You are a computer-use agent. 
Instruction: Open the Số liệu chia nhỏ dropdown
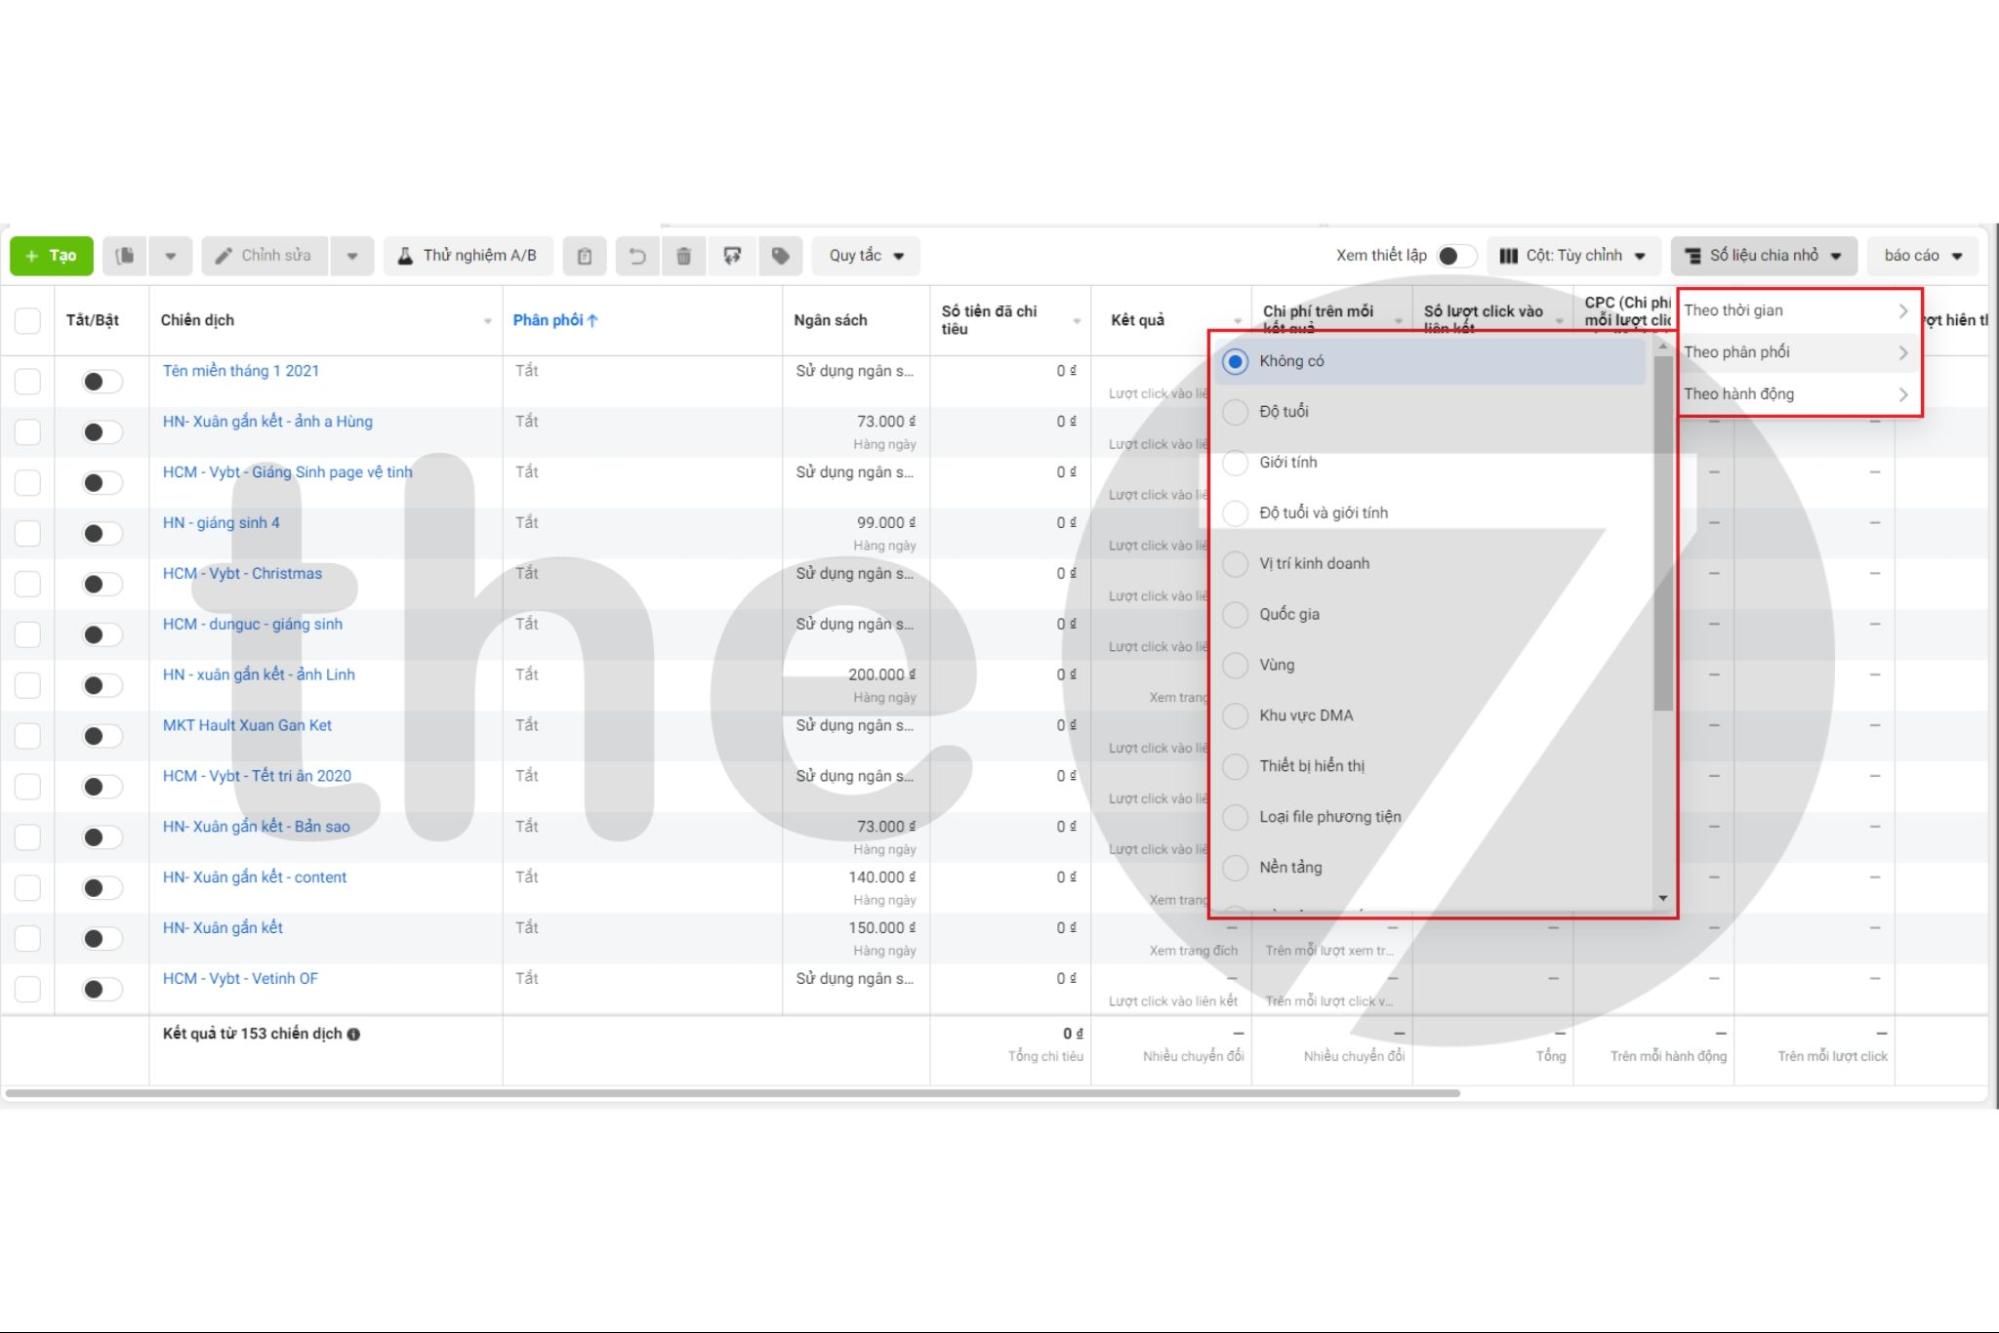click(1764, 256)
